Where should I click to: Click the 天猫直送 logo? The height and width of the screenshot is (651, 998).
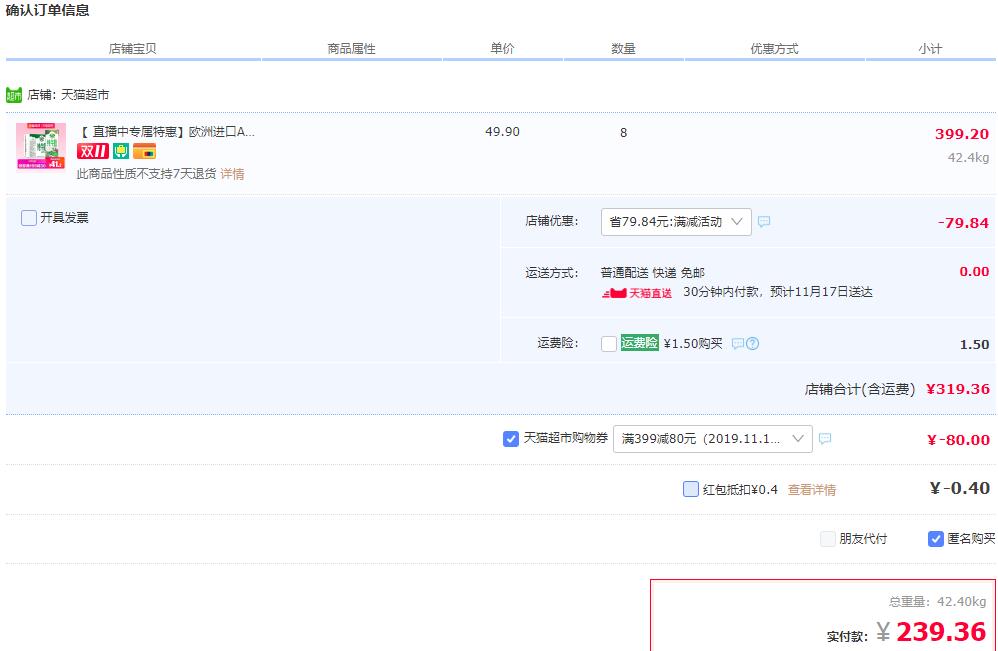click(x=636, y=293)
